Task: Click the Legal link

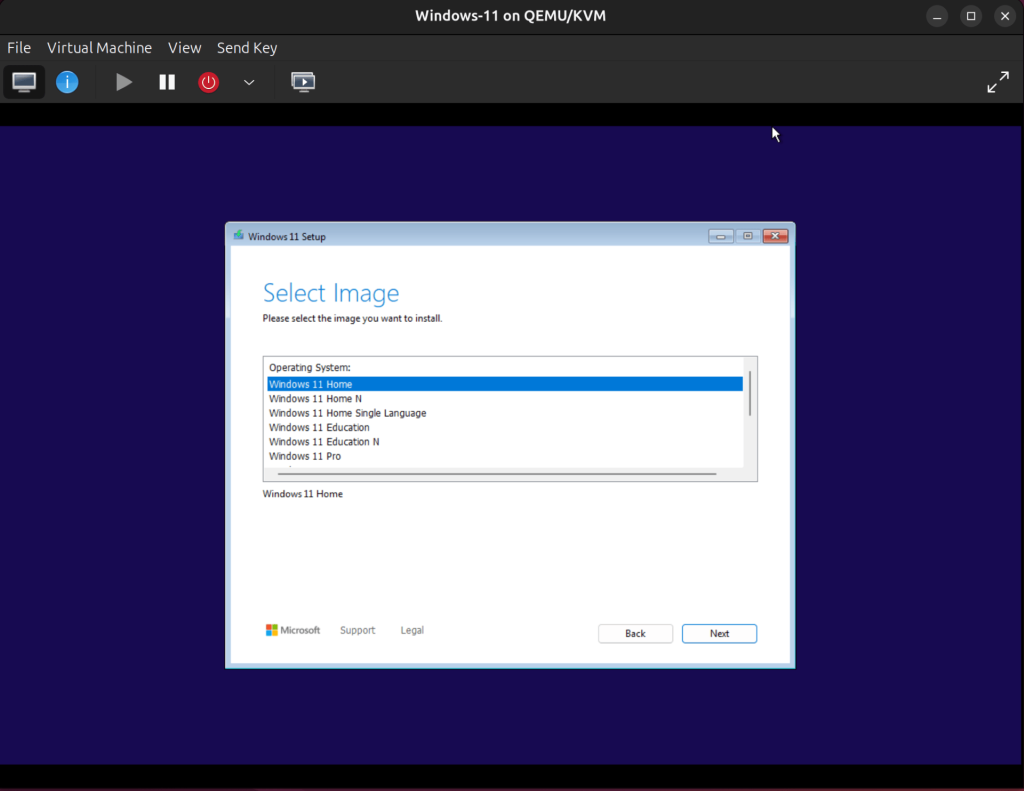Action: click(411, 630)
